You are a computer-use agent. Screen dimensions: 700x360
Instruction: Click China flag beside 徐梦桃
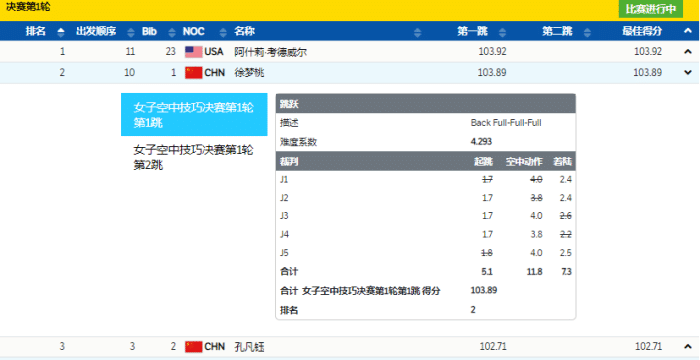pyautogui.click(x=193, y=72)
